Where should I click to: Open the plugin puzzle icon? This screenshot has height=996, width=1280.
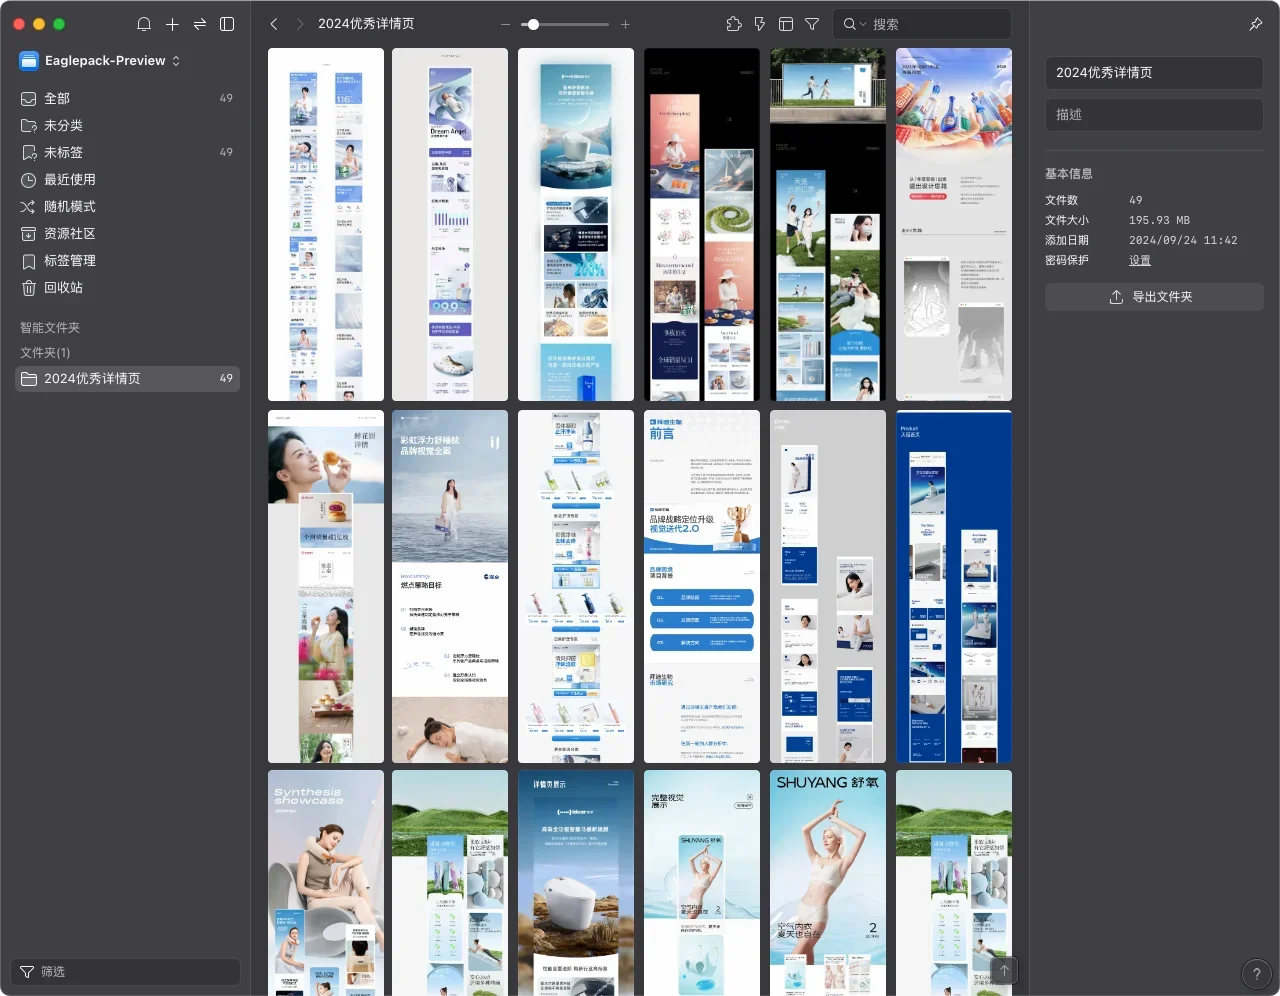[x=734, y=24]
